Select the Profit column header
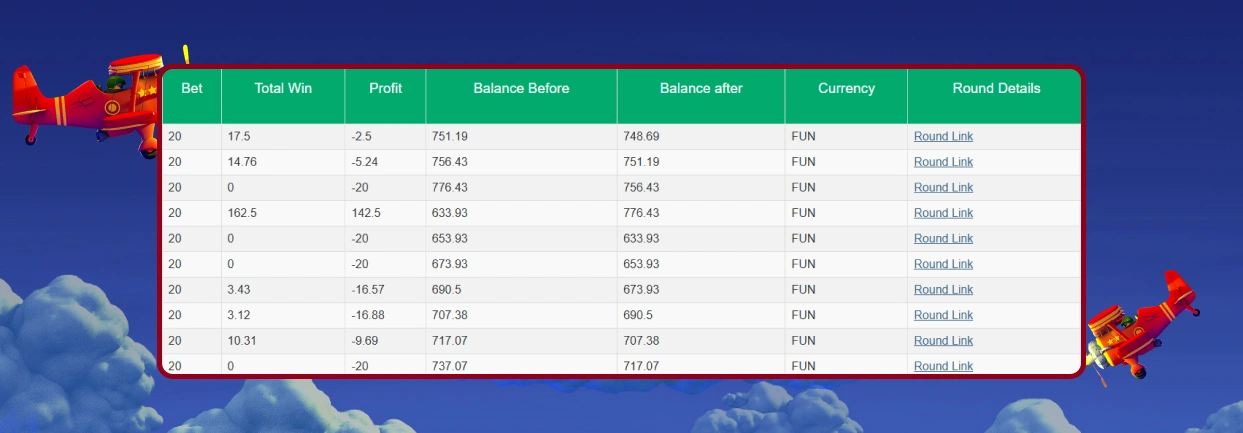The image size is (1243, 433). click(x=385, y=89)
